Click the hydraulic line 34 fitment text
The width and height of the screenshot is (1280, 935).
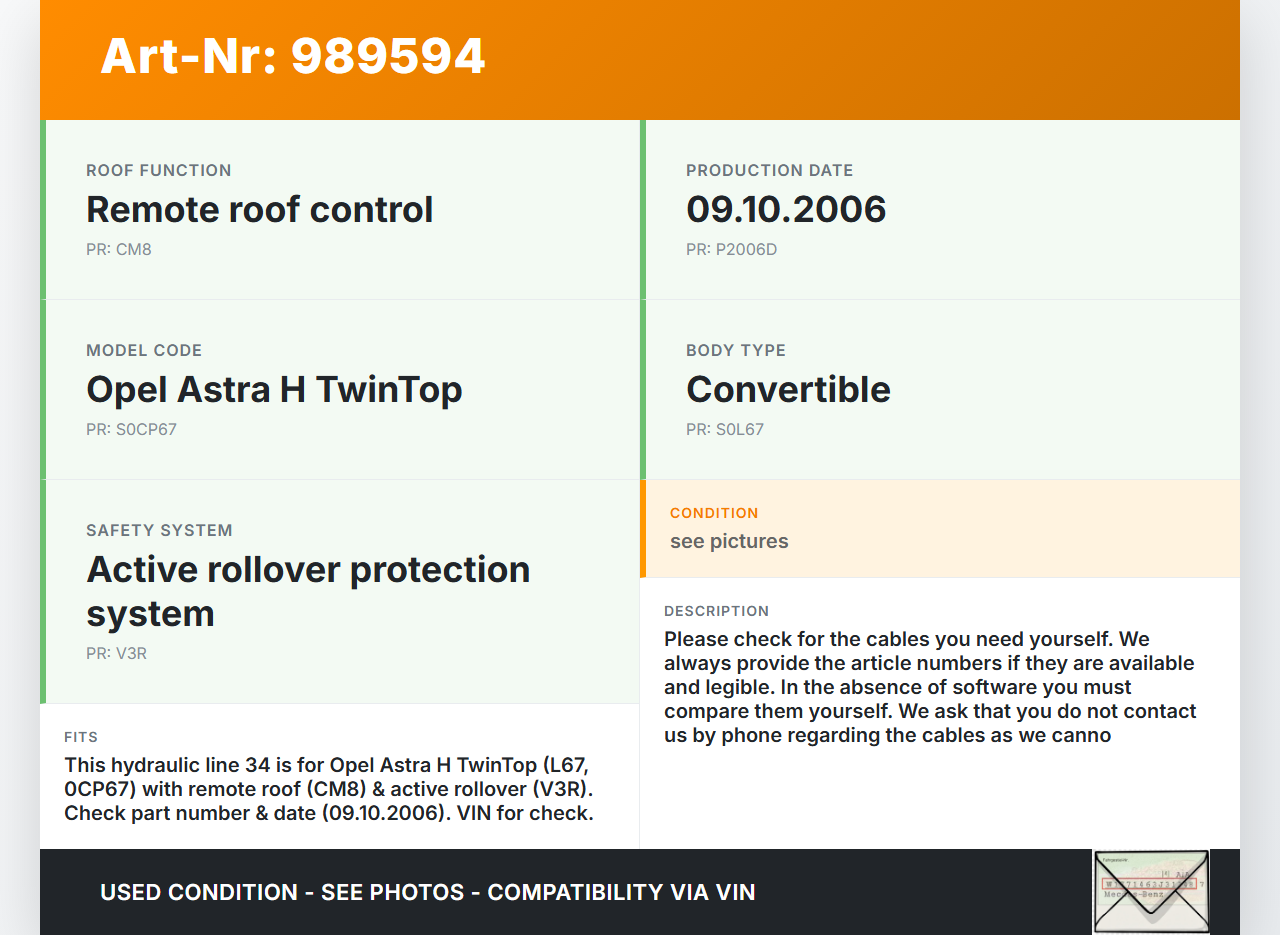(329, 789)
